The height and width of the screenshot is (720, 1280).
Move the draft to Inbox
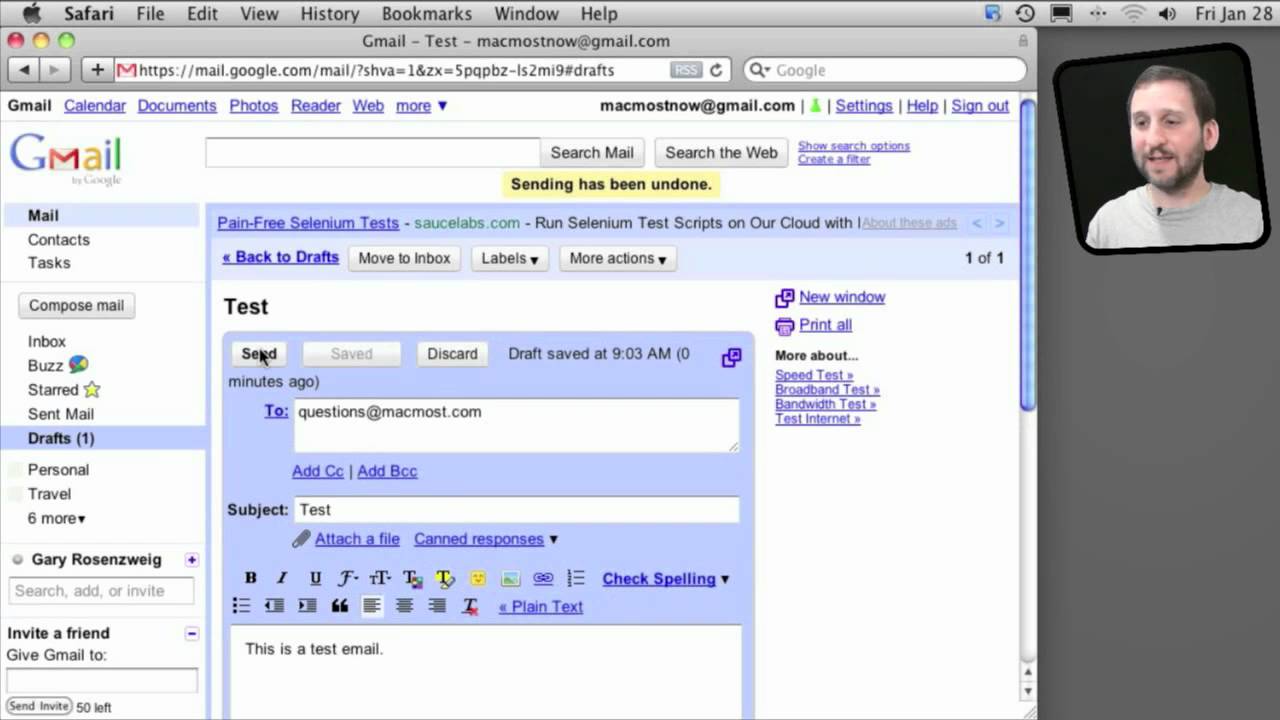404,258
